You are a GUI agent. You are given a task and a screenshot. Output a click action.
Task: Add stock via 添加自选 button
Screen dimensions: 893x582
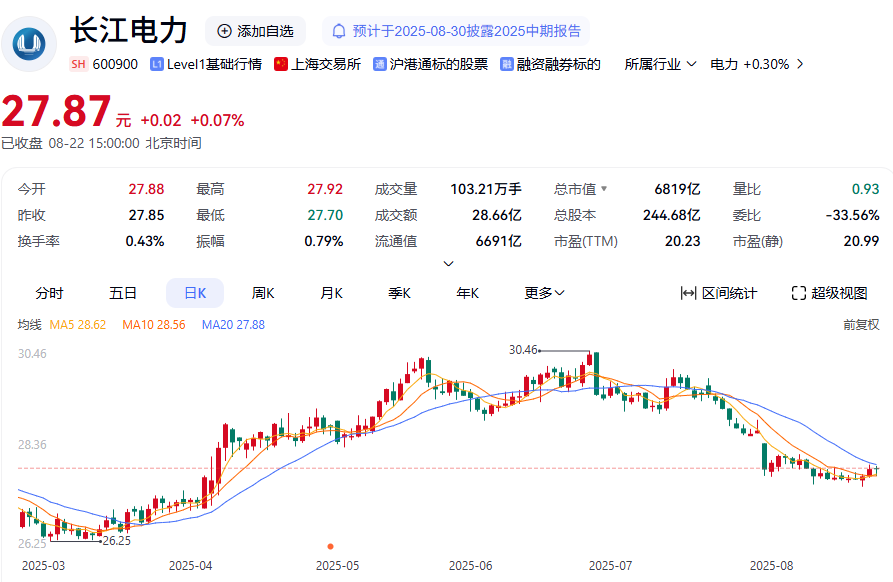click(255, 31)
